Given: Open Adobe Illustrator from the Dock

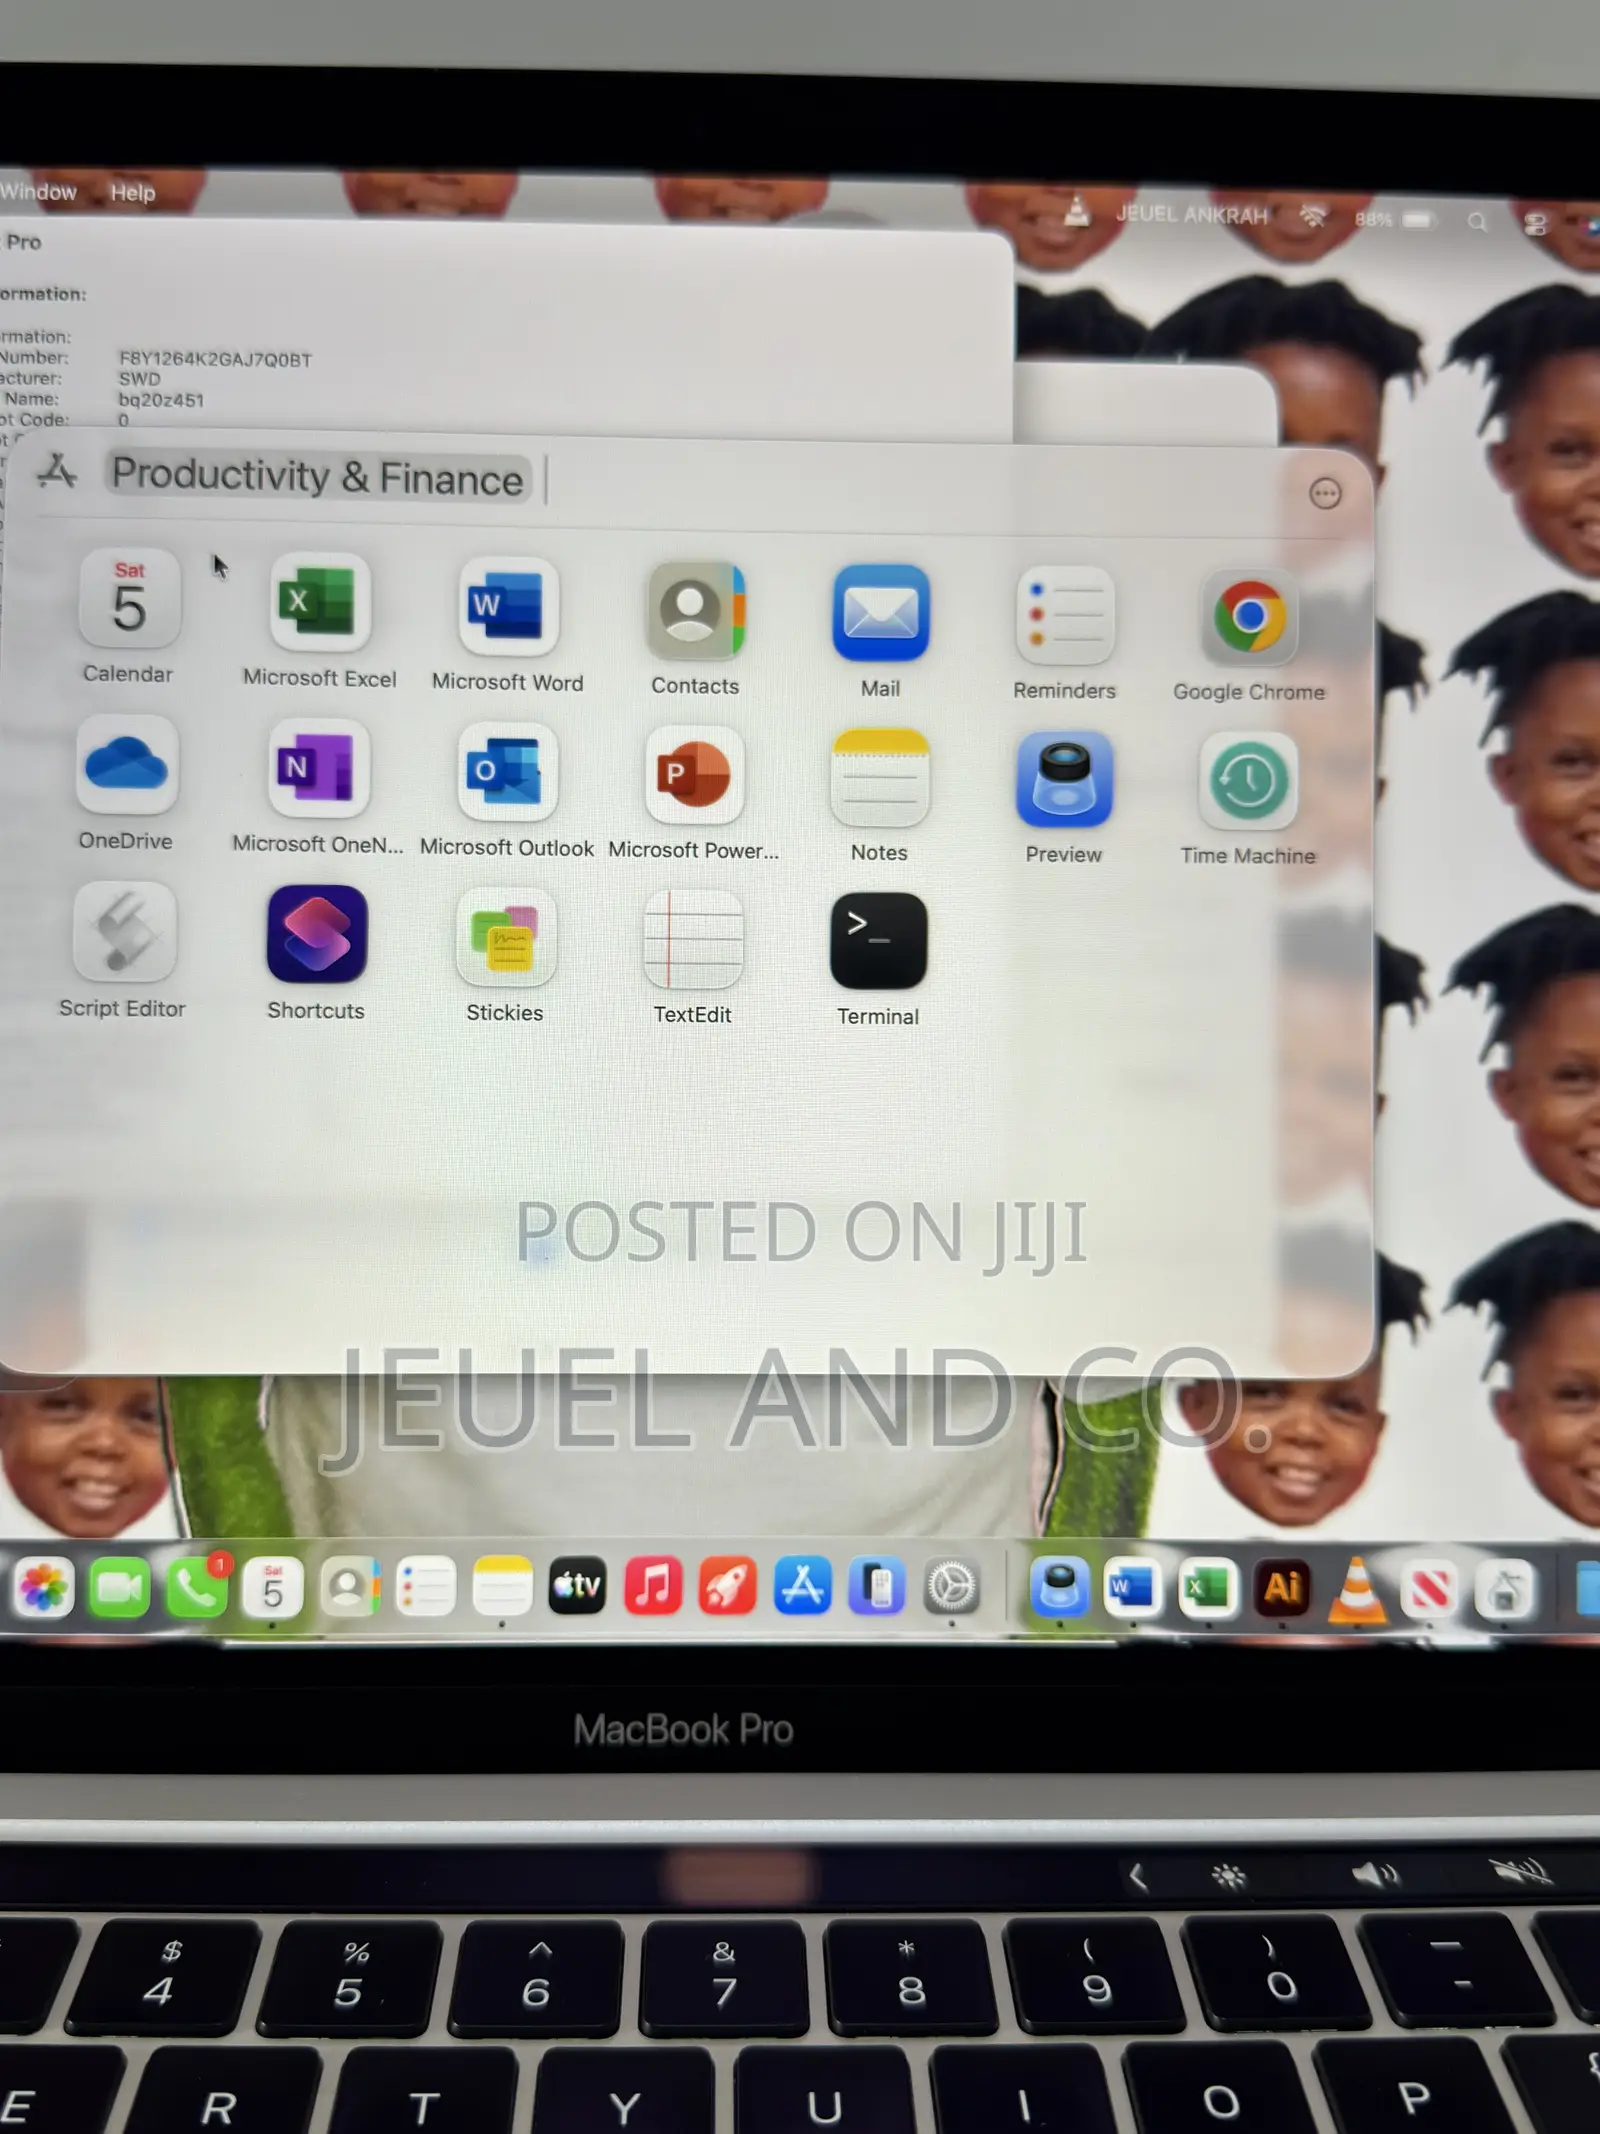Looking at the screenshot, I should coord(1283,1588).
